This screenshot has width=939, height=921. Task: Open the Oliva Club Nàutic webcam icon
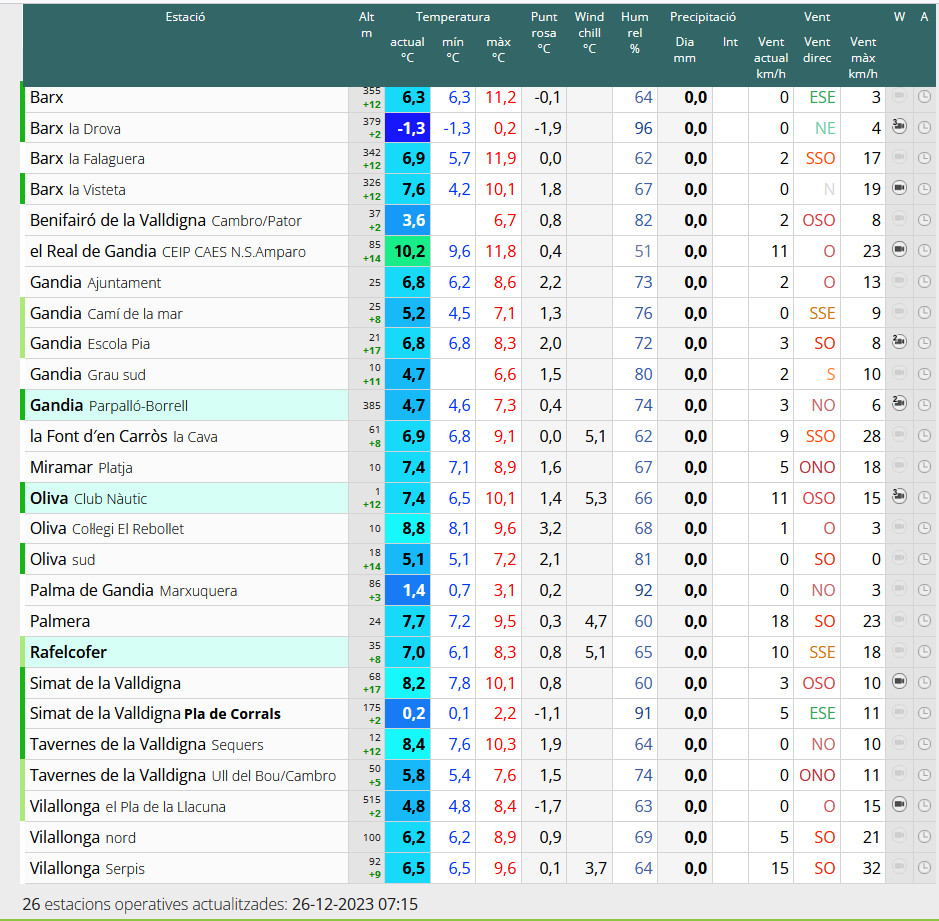pos(899,496)
